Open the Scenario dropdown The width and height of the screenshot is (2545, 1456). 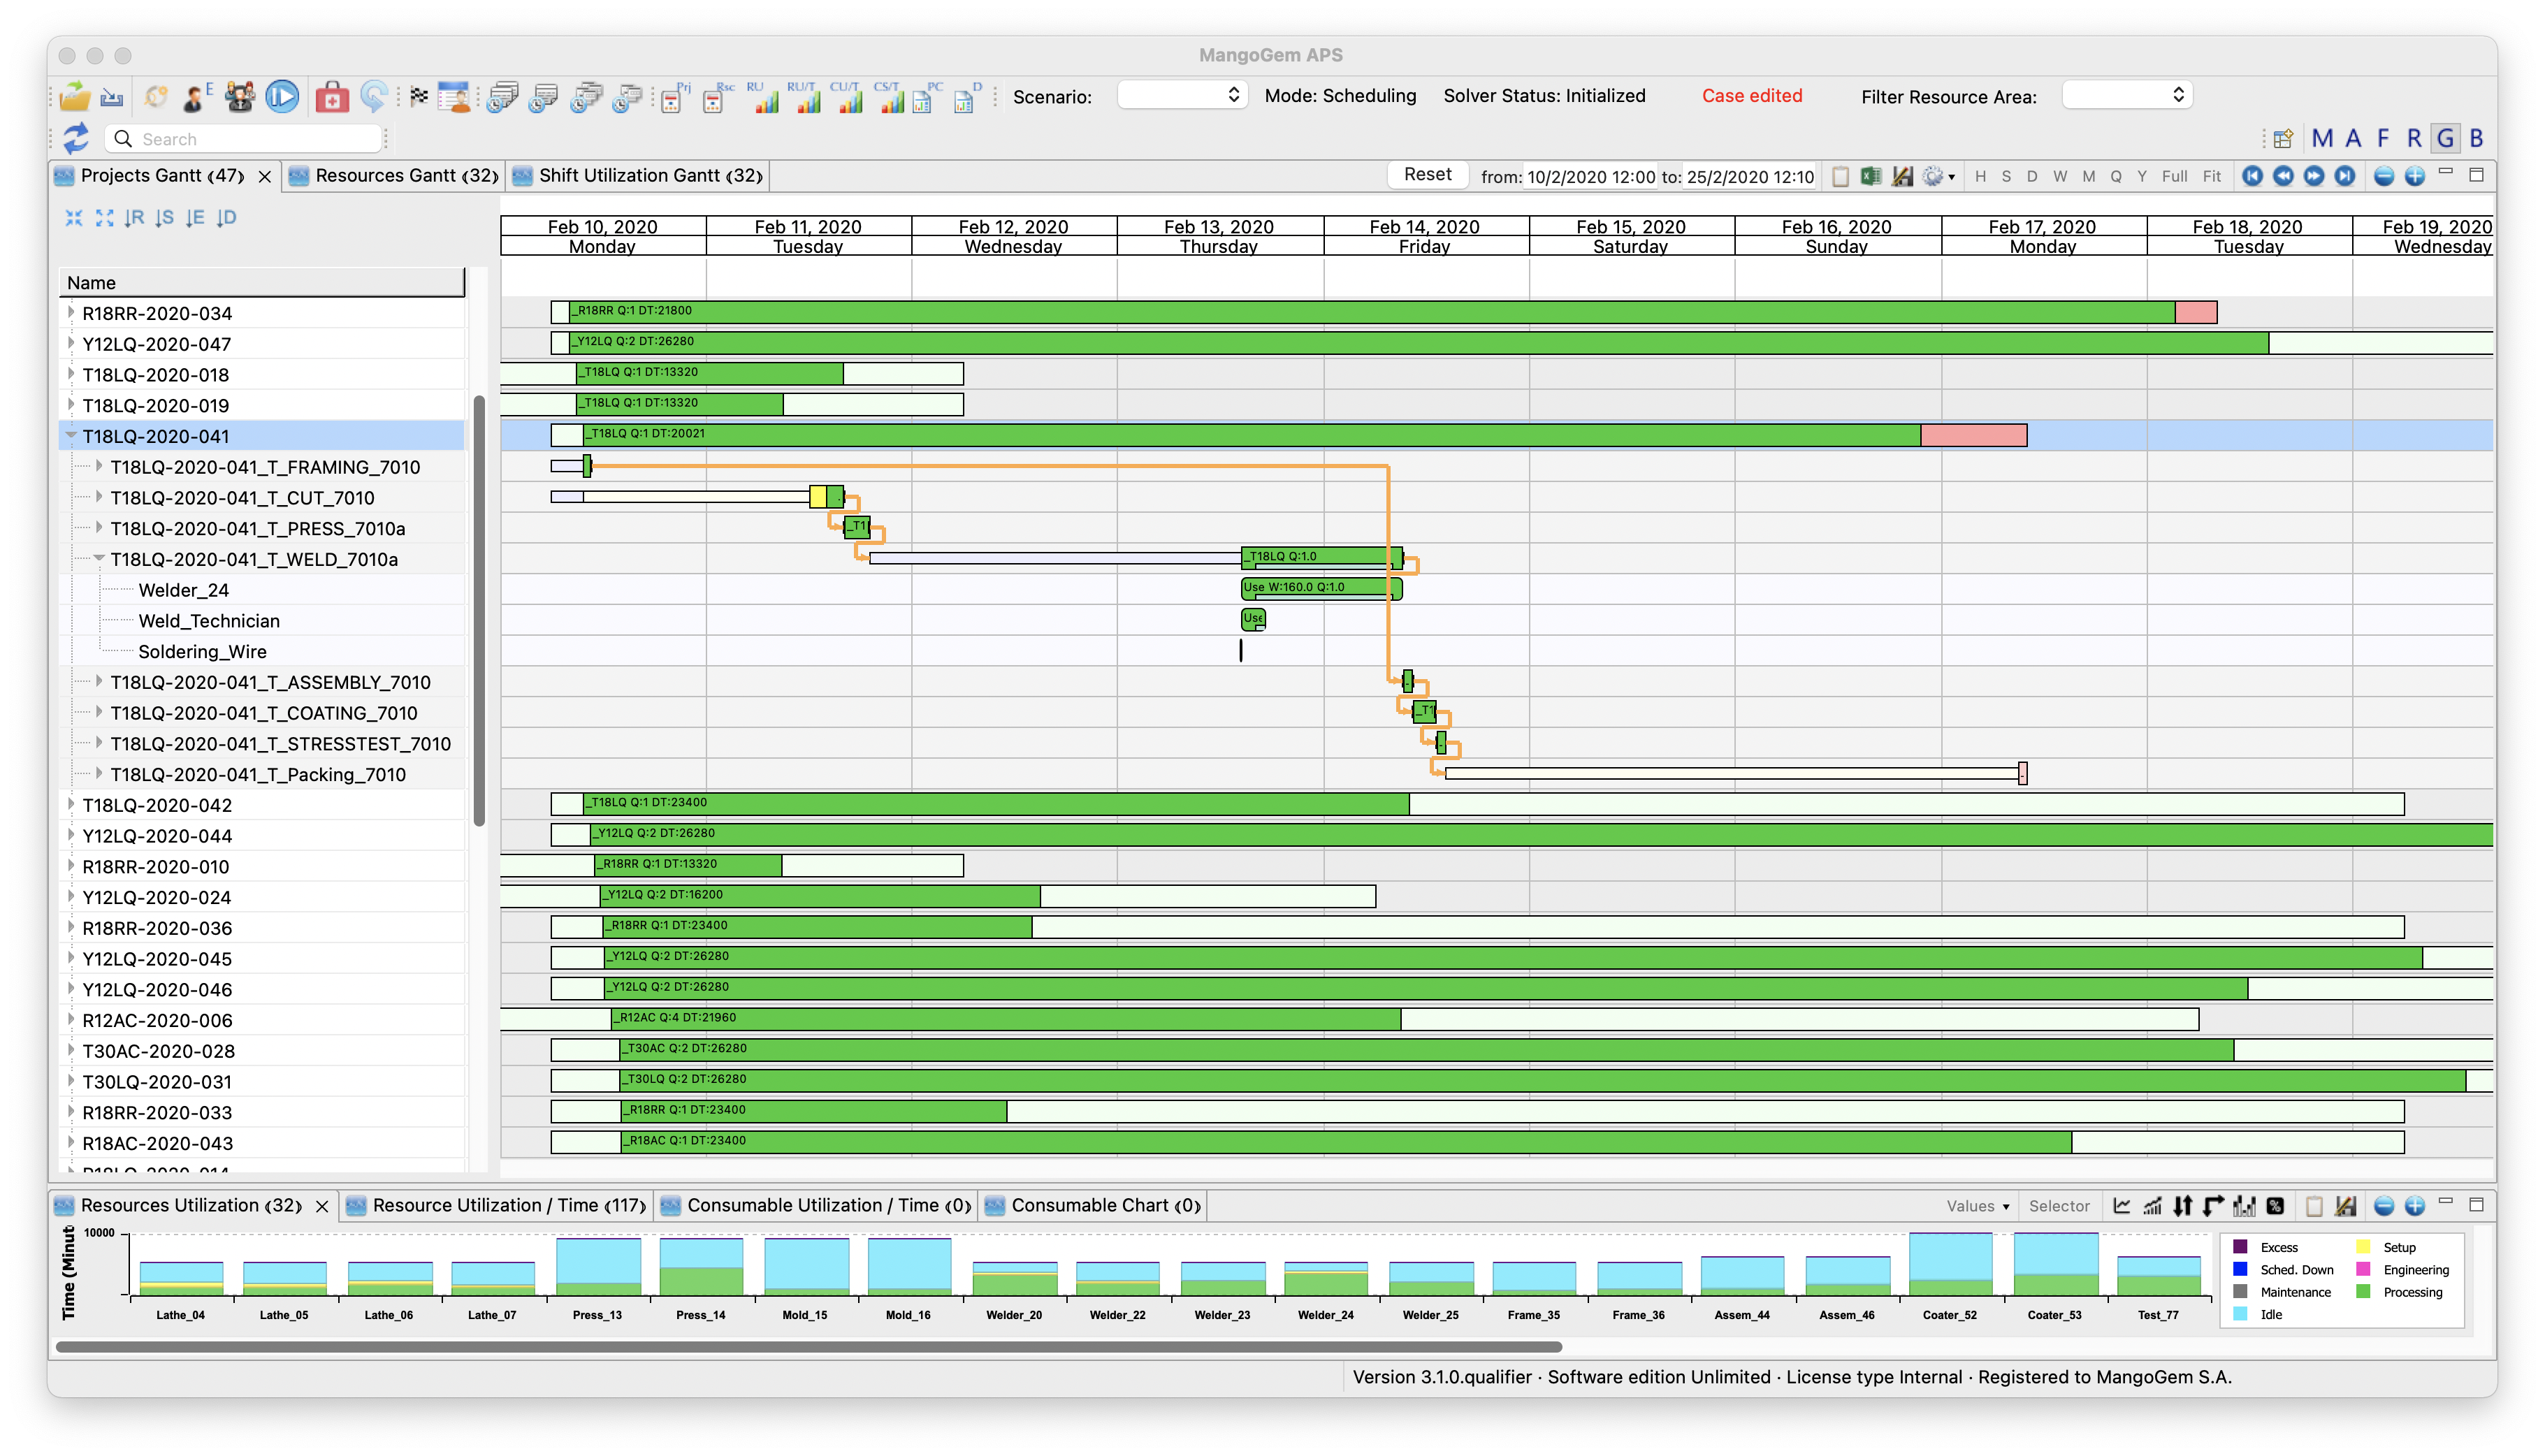[x=1182, y=95]
